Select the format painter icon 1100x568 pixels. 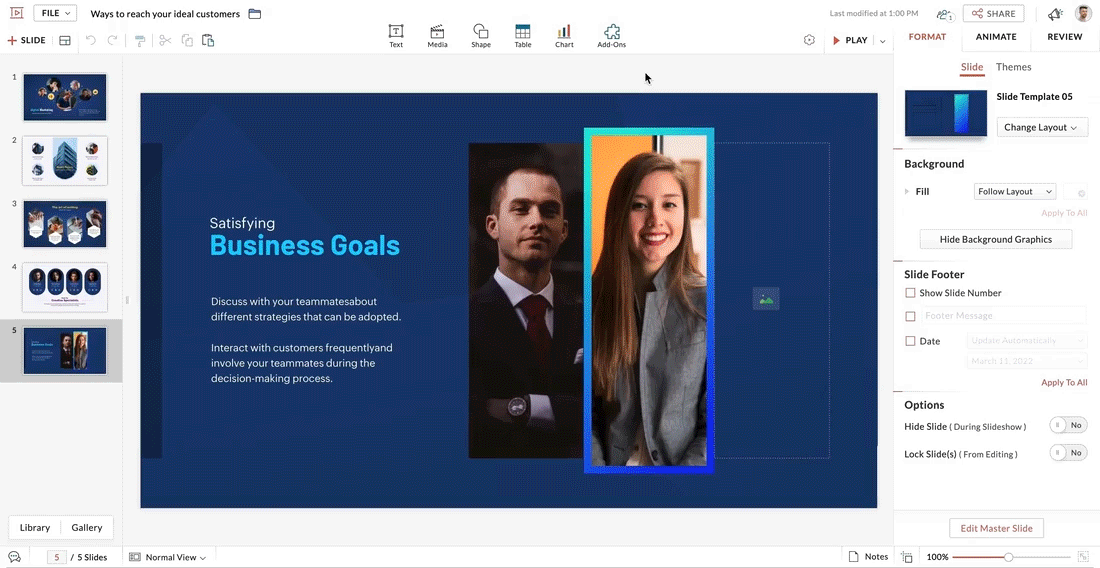[140, 41]
